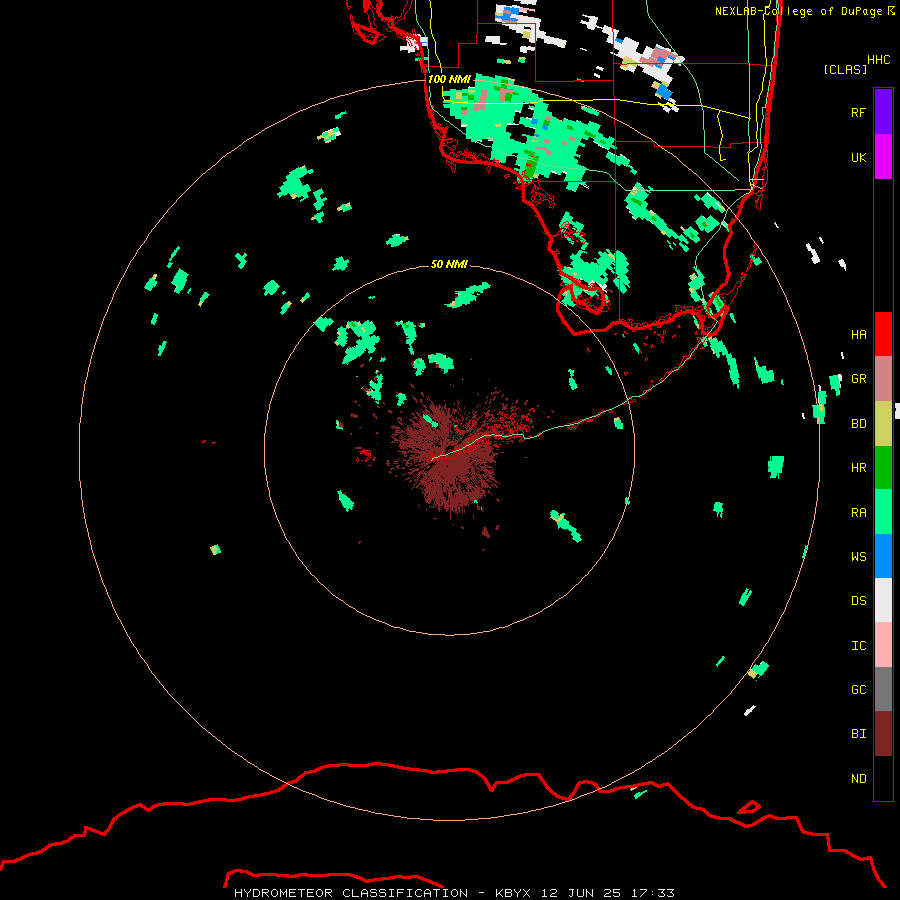Click the 'HHC' product code text
900x900 pixels.
click(x=879, y=60)
